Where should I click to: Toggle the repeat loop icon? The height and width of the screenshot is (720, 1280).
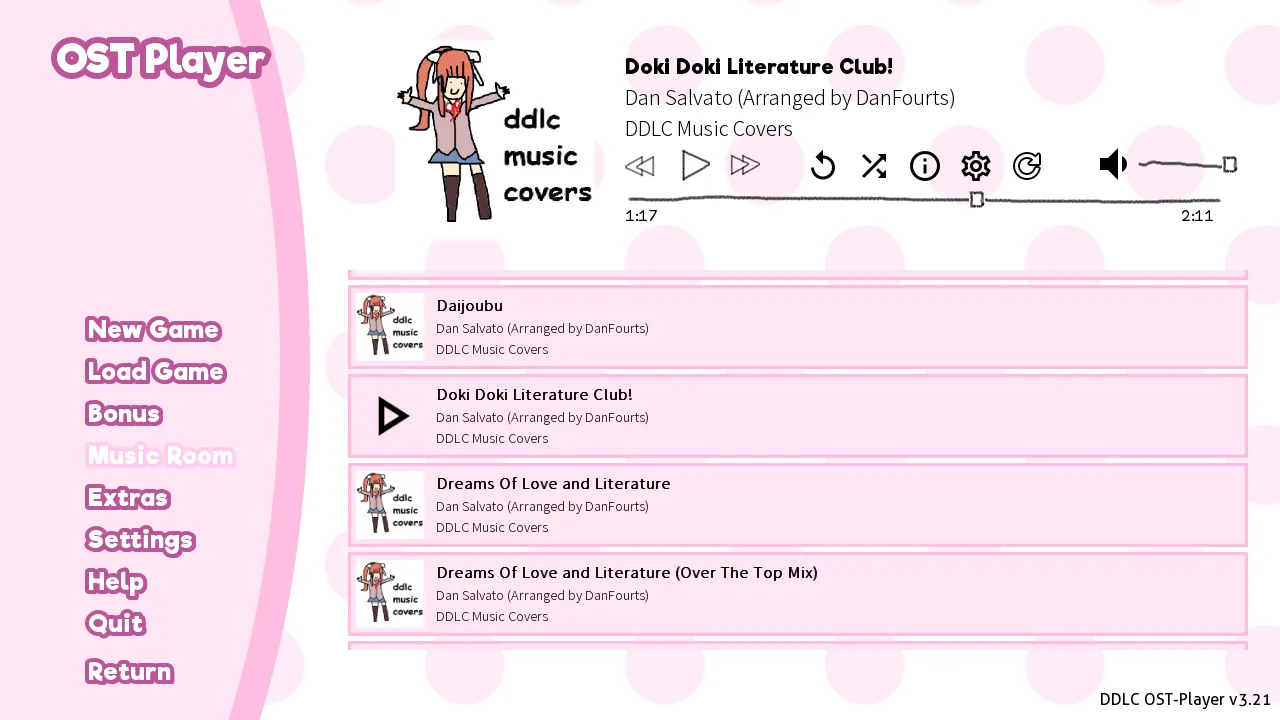823,165
